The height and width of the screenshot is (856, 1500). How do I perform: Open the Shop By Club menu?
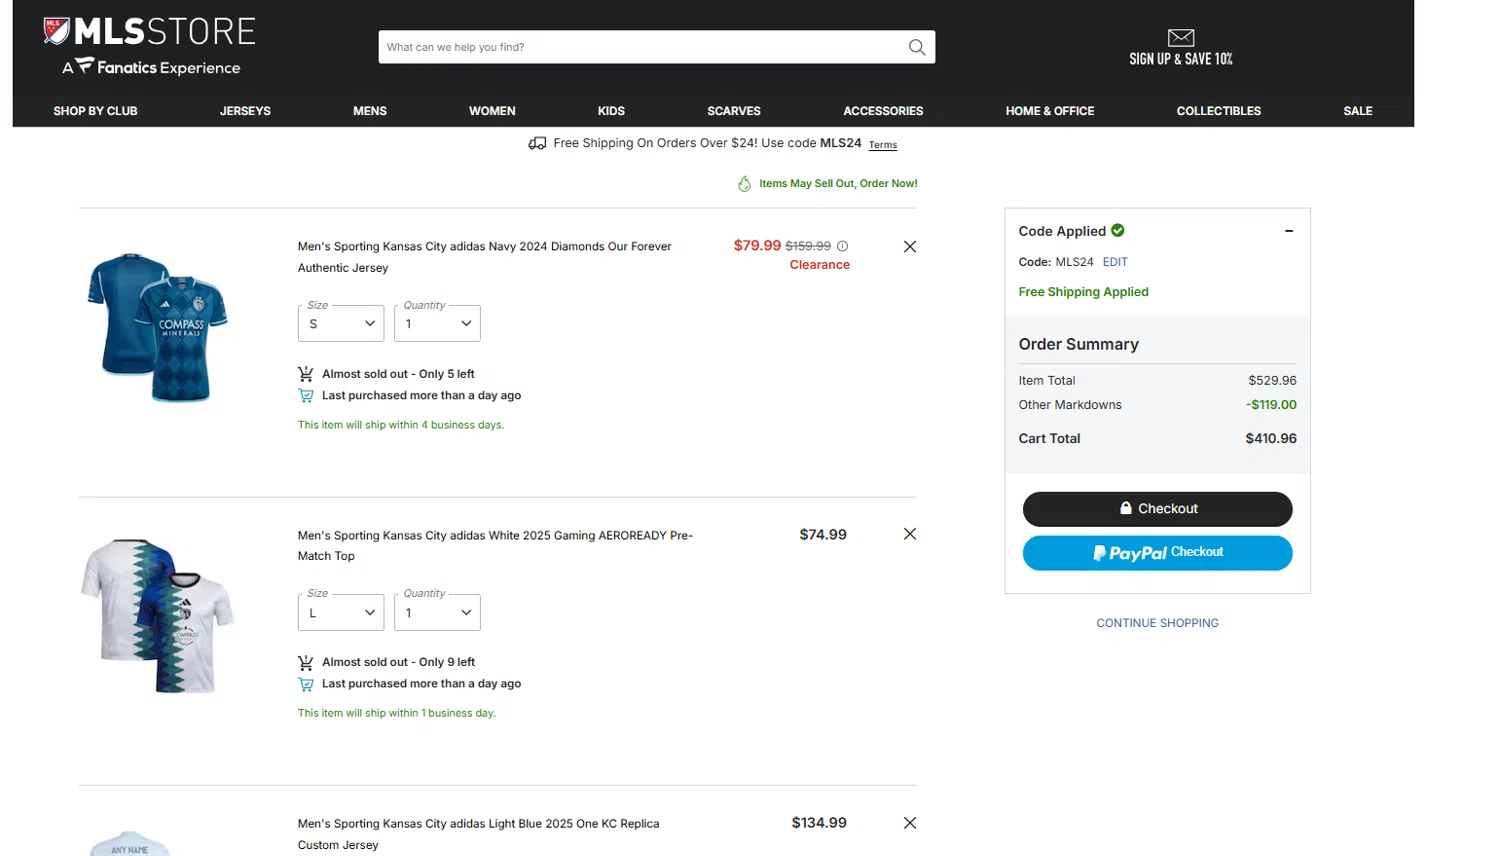tap(95, 111)
